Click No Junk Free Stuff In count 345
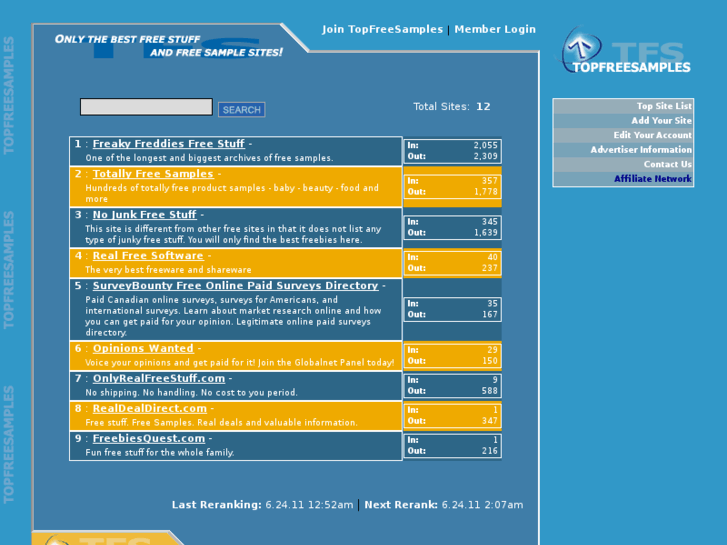The width and height of the screenshot is (727, 545). click(x=489, y=222)
